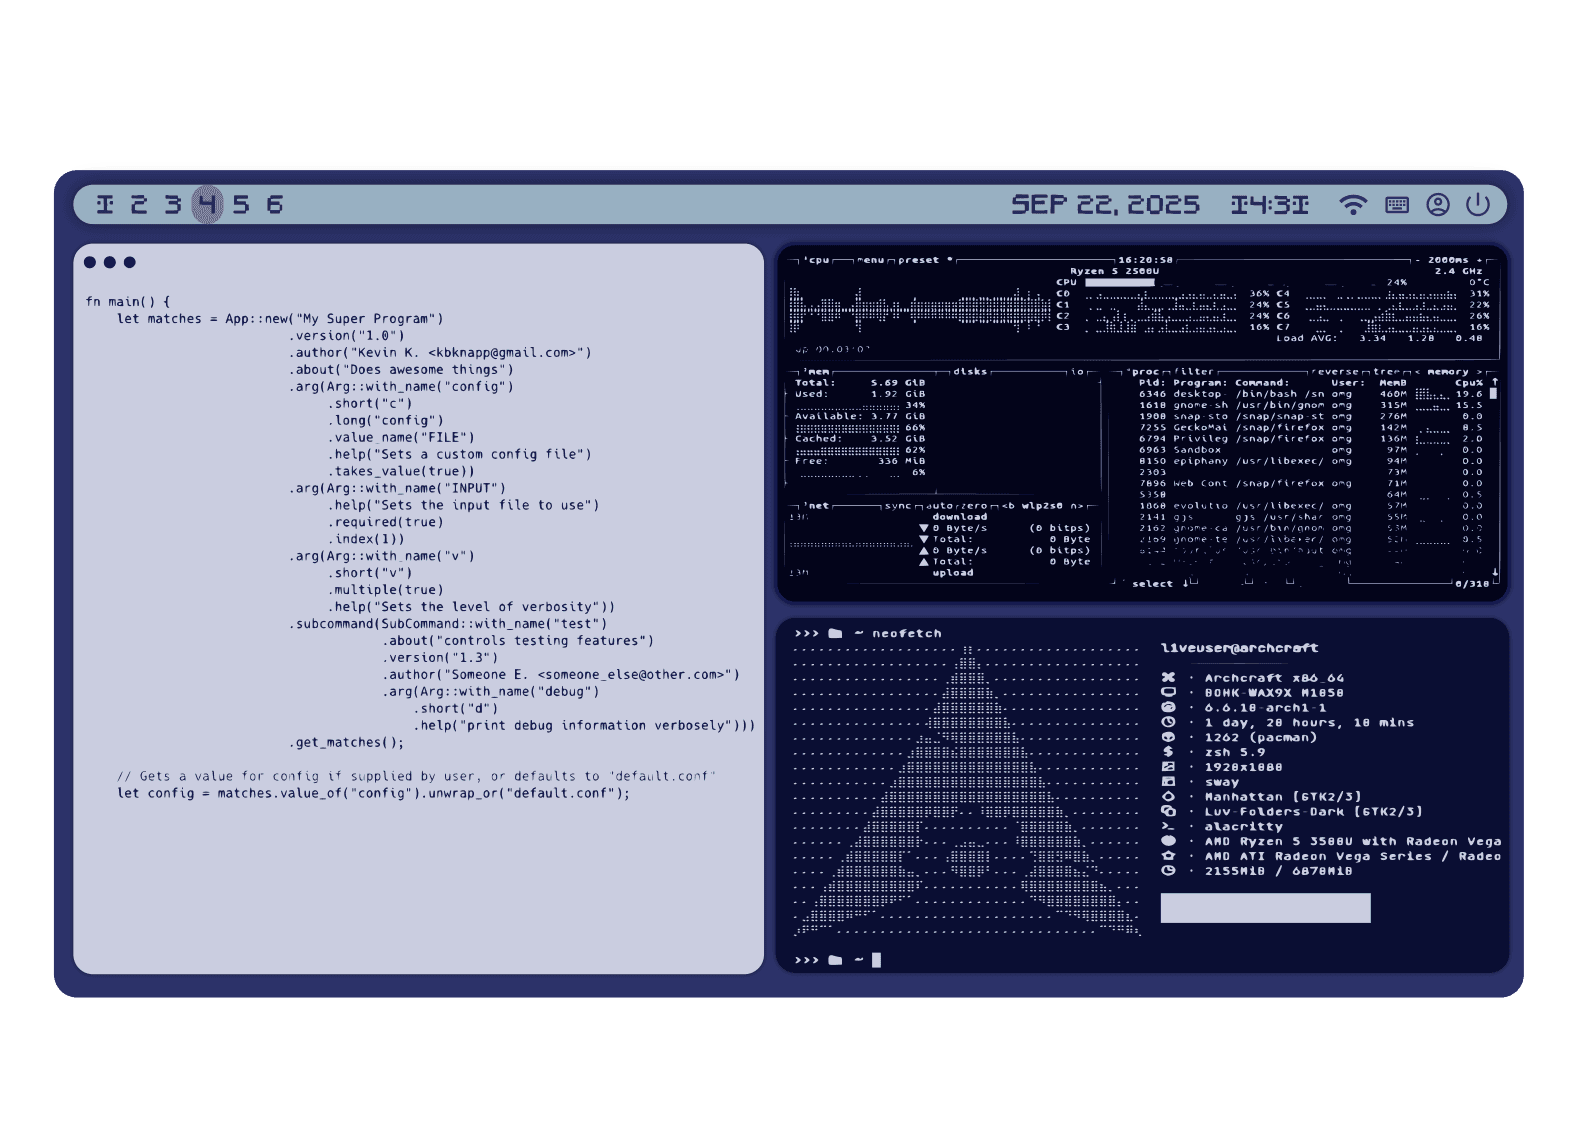Screen dimensions: 1587x1123
Task: Decrease the update interval with minus before 2000ms
Action: click(x=1417, y=260)
